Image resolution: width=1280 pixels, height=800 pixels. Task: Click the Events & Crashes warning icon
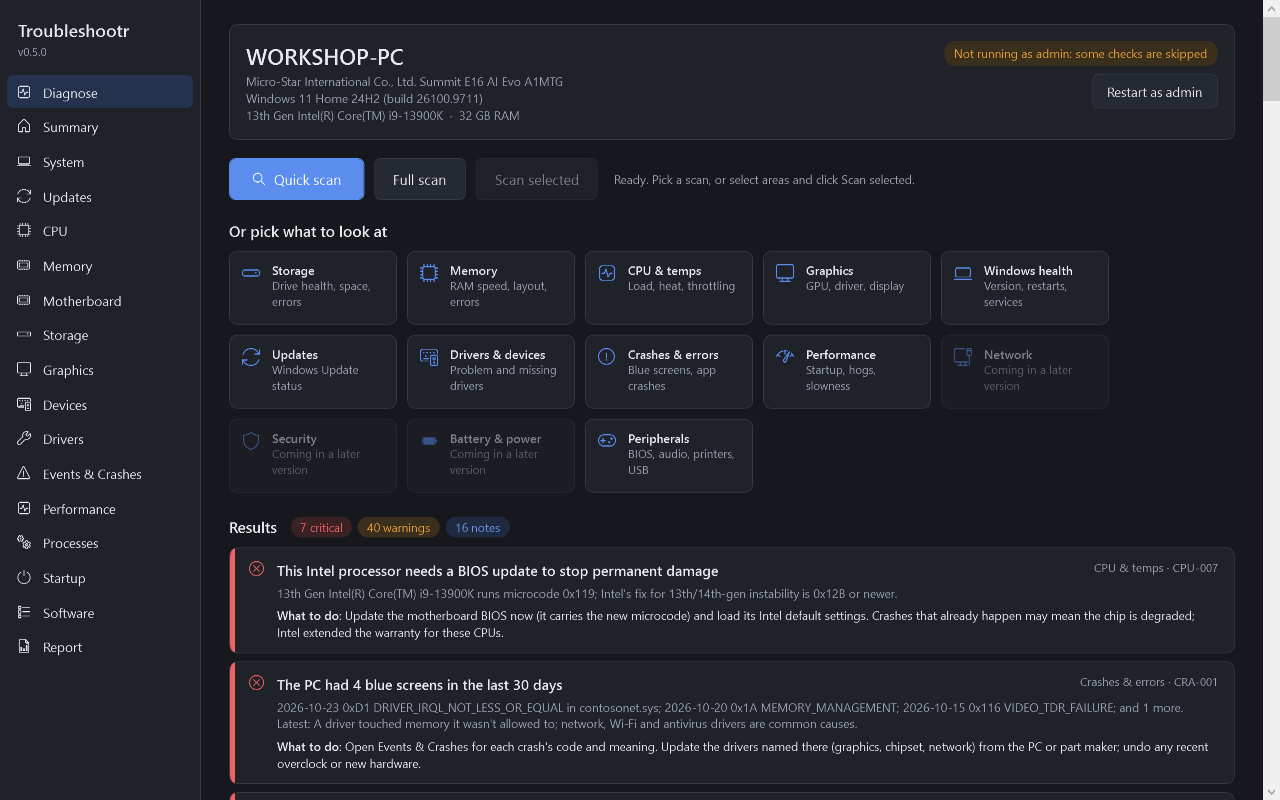(x=24, y=474)
